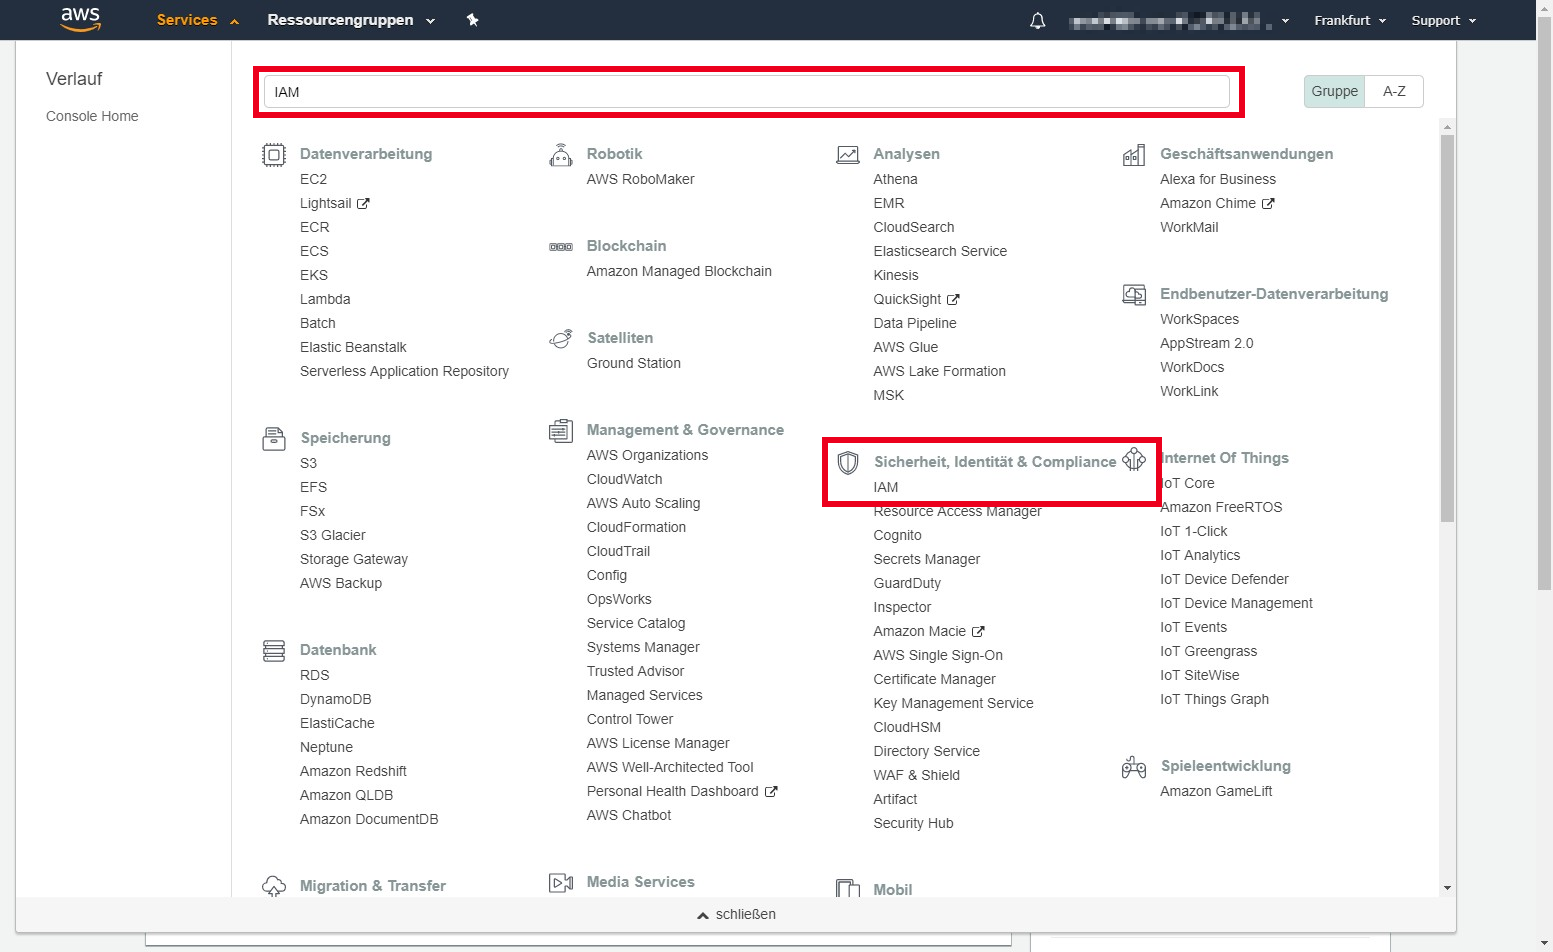Open the Frankfurt region dropdown

coord(1350,20)
